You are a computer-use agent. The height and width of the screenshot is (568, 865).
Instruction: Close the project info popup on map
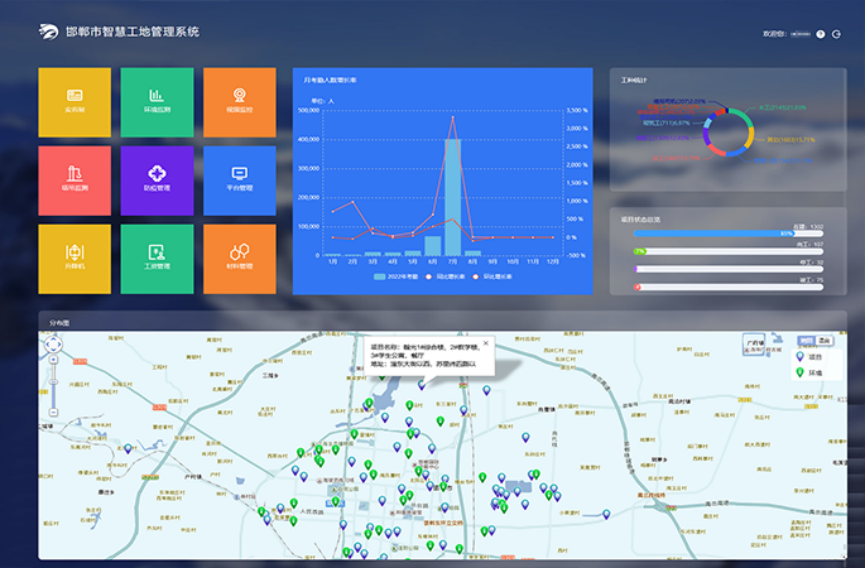(x=486, y=343)
